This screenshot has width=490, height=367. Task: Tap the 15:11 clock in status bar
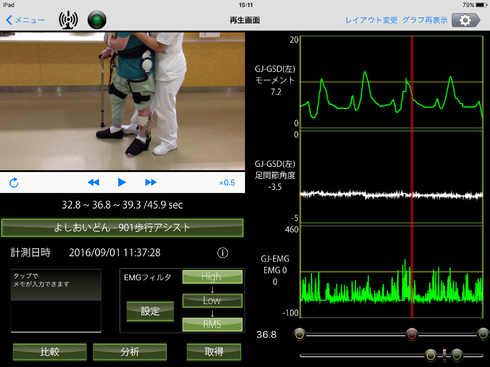[x=246, y=5]
